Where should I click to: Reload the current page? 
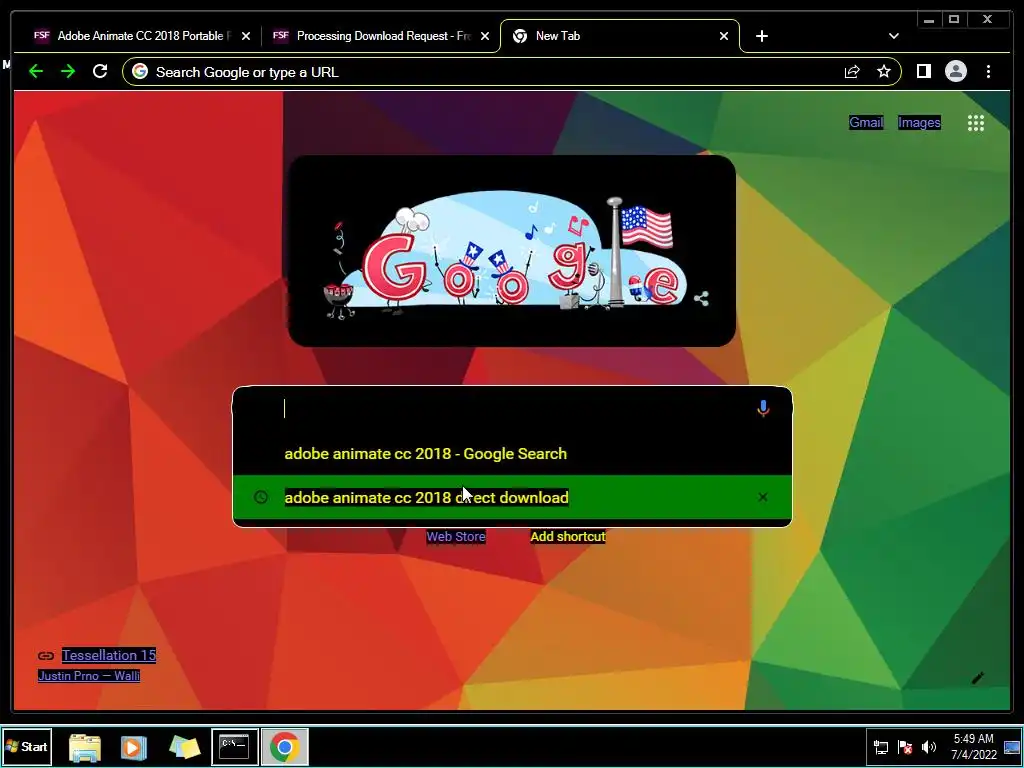(x=100, y=71)
